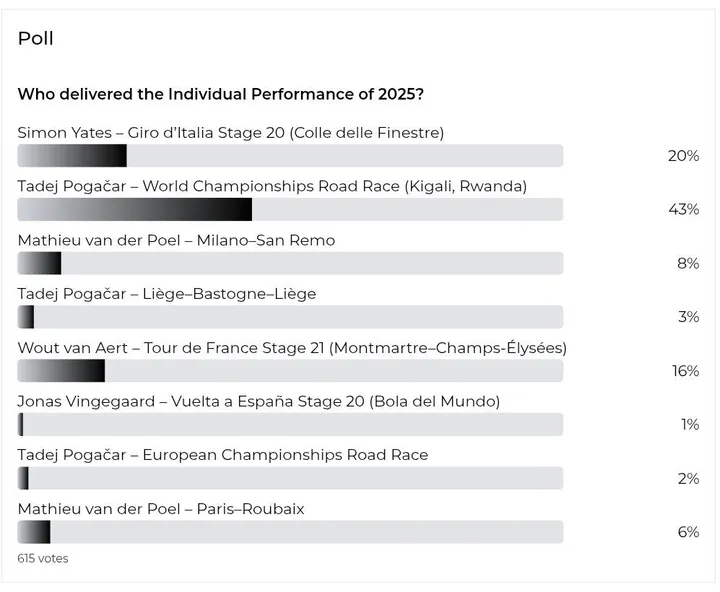Select Pogačar European Championships Road Race option

coord(223,455)
